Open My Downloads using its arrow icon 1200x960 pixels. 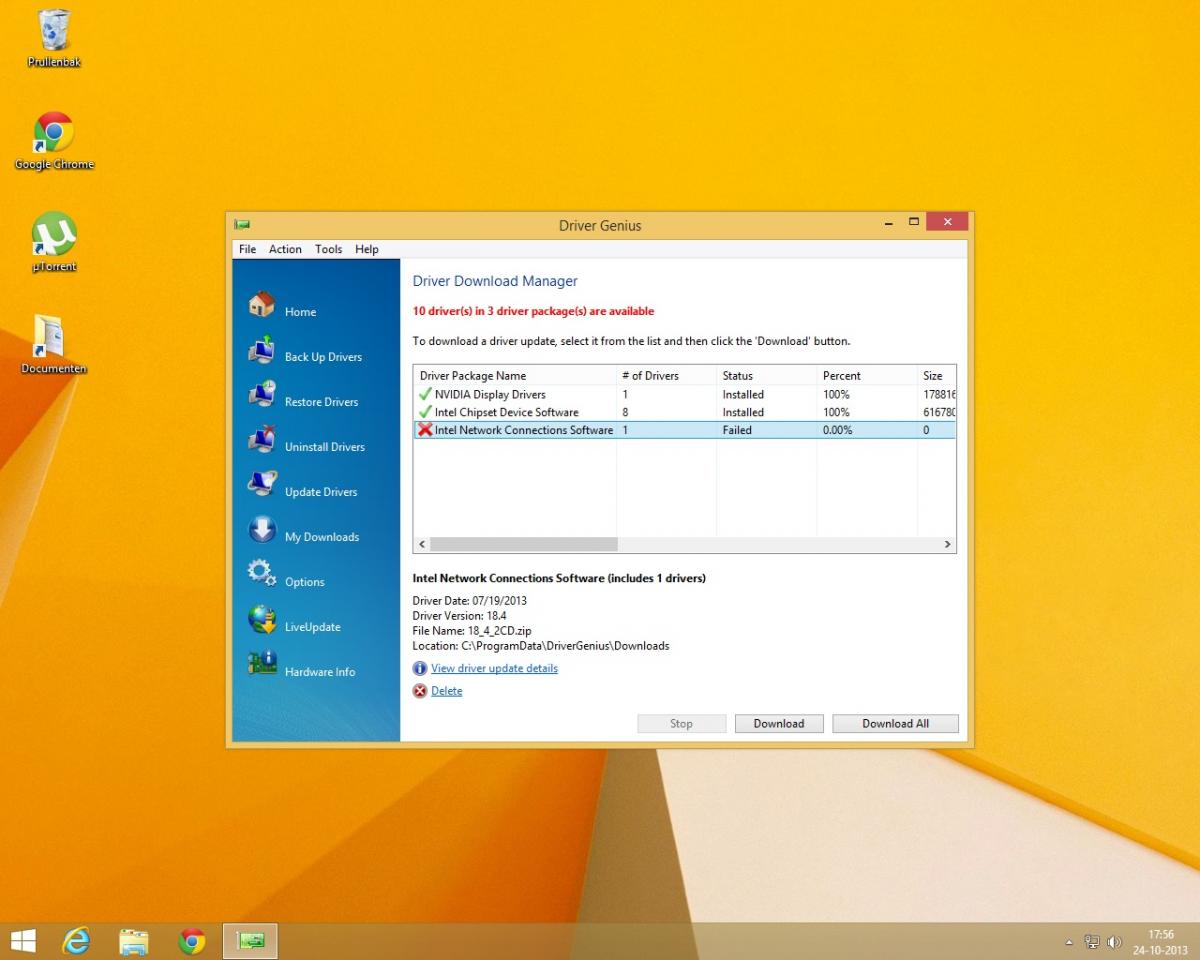[x=261, y=530]
